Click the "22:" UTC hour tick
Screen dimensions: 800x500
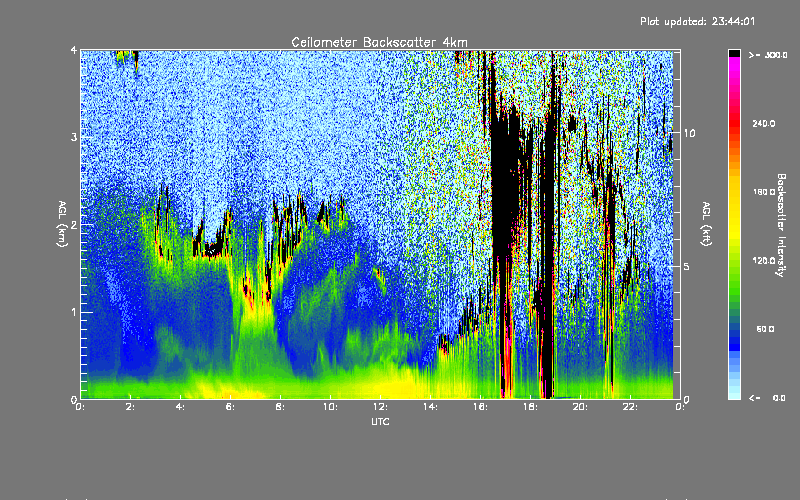[631, 407]
